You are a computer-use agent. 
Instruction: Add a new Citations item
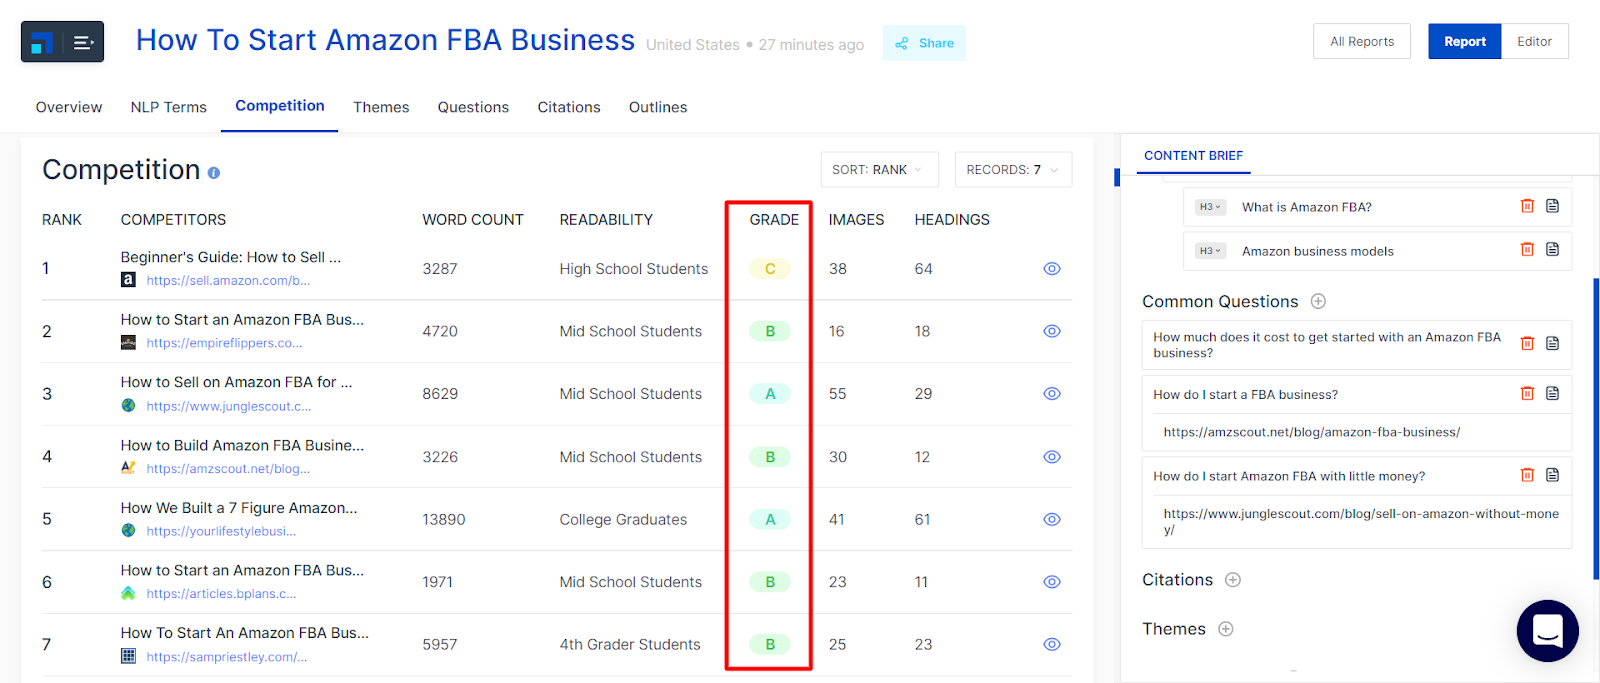tap(1233, 580)
